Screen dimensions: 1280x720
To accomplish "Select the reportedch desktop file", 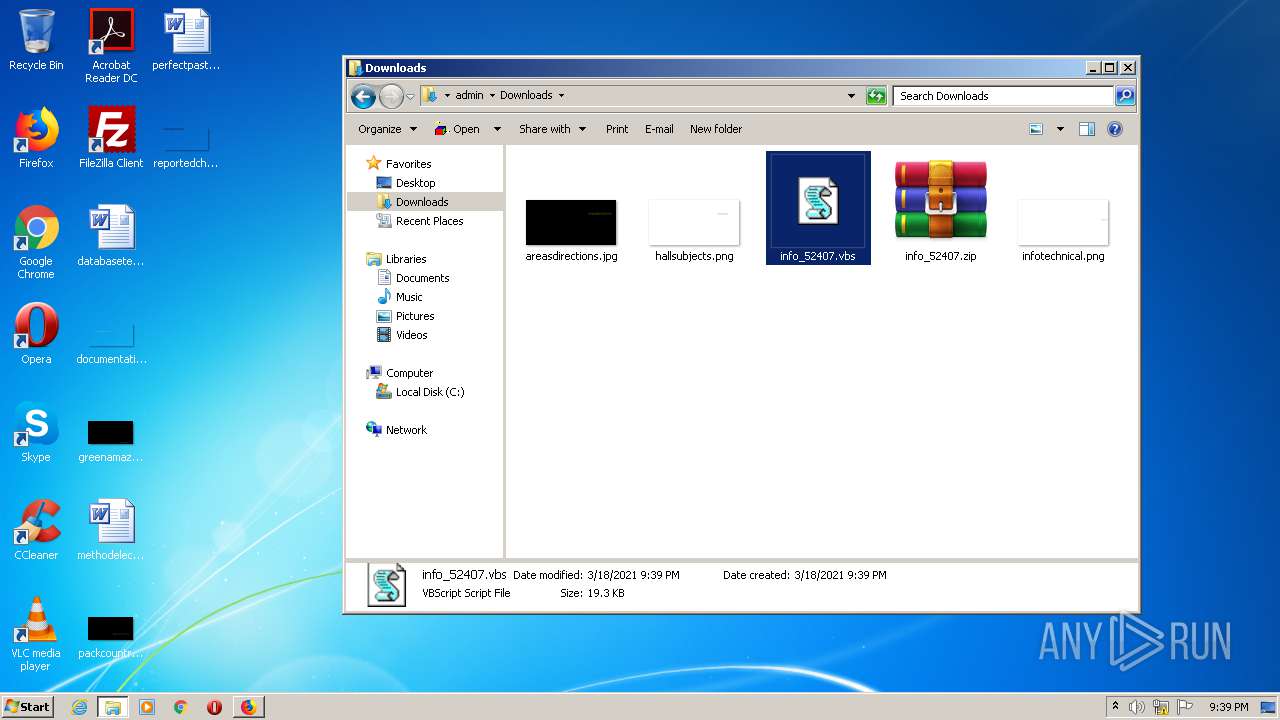I will click(x=186, y=146).
